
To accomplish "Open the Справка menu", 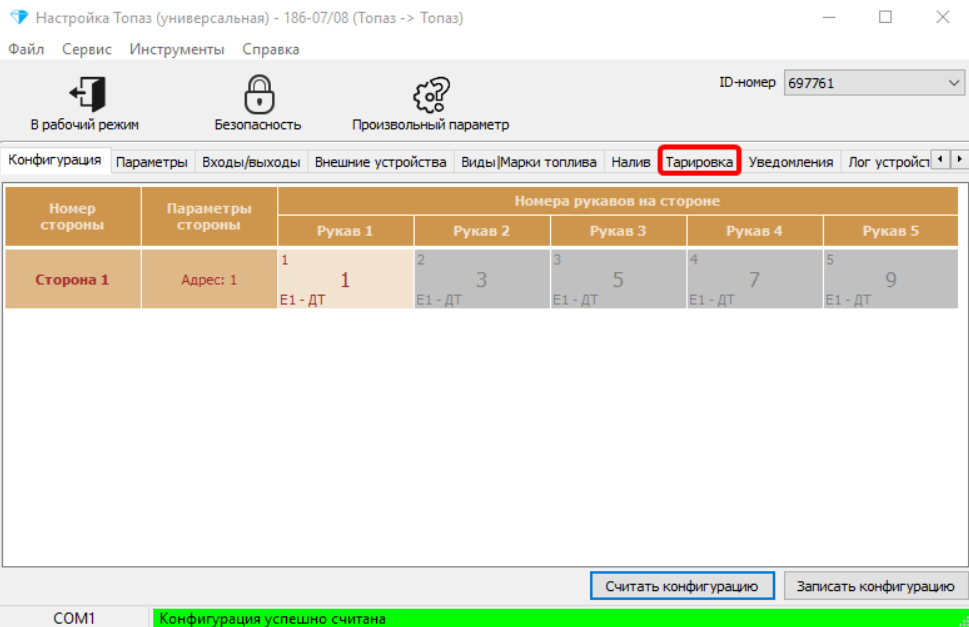I will [271, 49].
